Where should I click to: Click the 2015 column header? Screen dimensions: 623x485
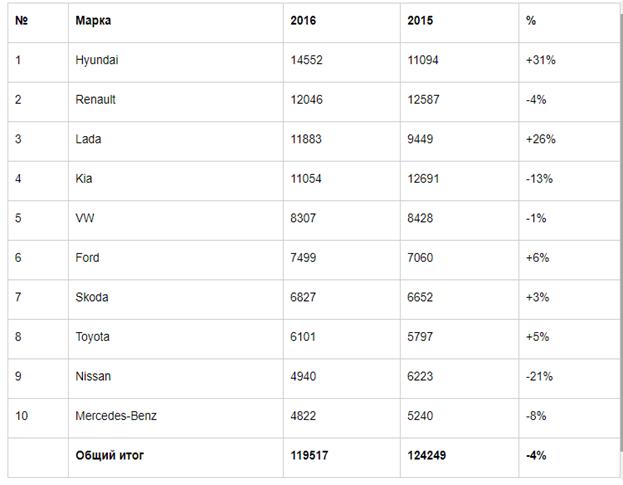420,21
